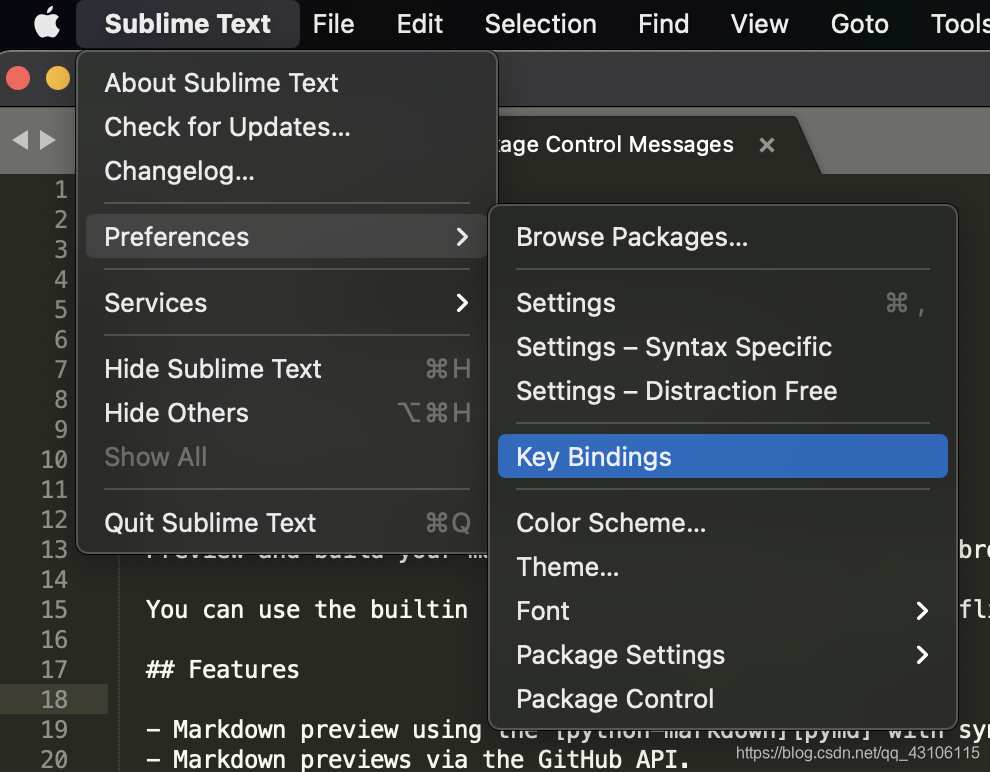Close the Package Control Messages tab

pos(766,144)
